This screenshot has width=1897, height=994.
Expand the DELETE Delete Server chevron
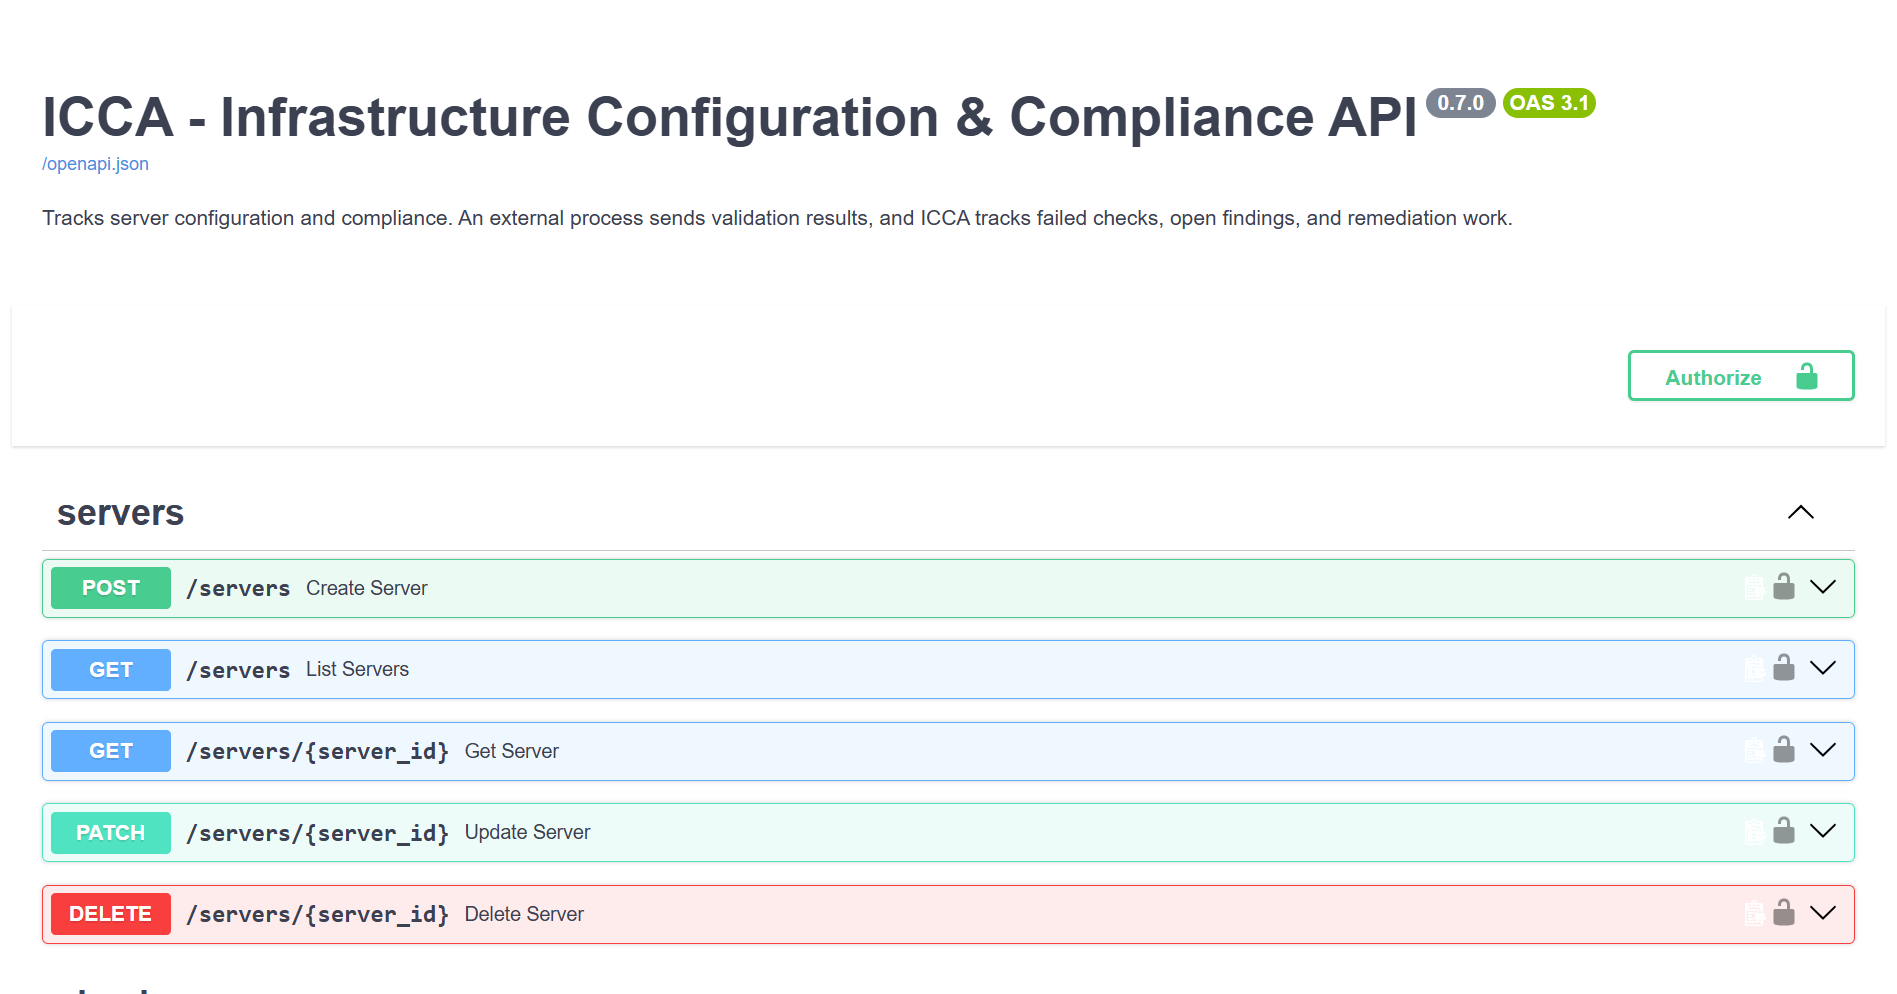coord(1823,913)
